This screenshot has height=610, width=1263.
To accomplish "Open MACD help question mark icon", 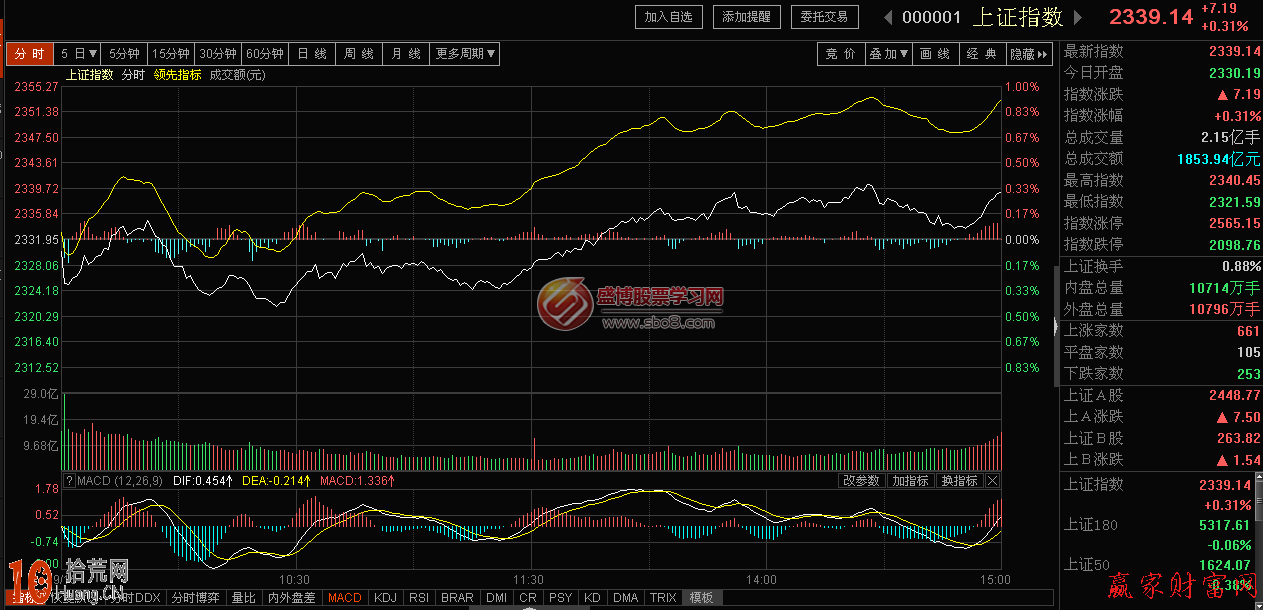I will 69,481.
